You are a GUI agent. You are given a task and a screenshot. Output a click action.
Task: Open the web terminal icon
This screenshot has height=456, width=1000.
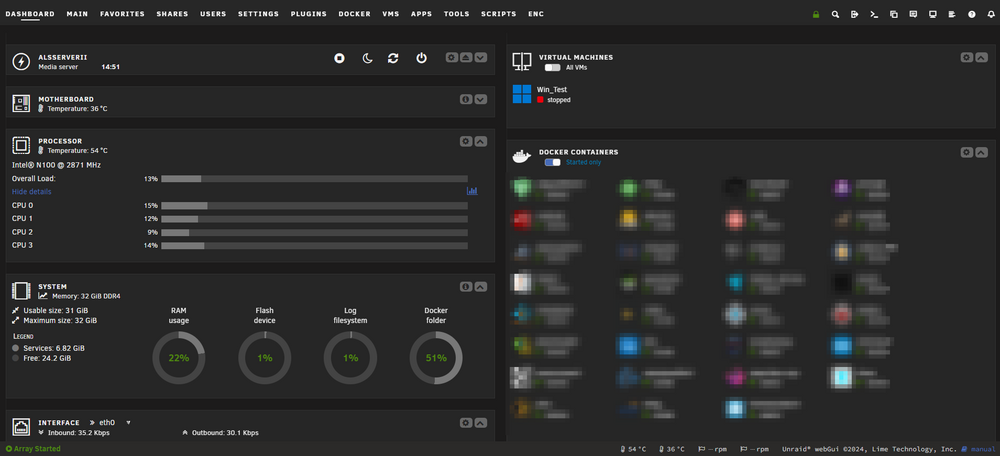coord(874,14)
